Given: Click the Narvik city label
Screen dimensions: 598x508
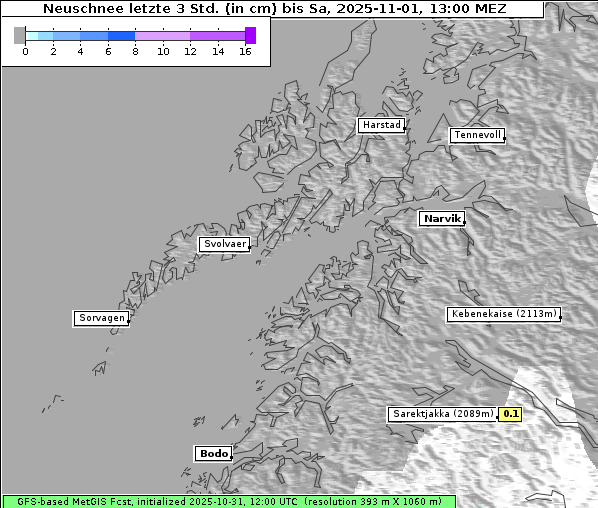Looking at the screenshot, I should click(442, 219).
